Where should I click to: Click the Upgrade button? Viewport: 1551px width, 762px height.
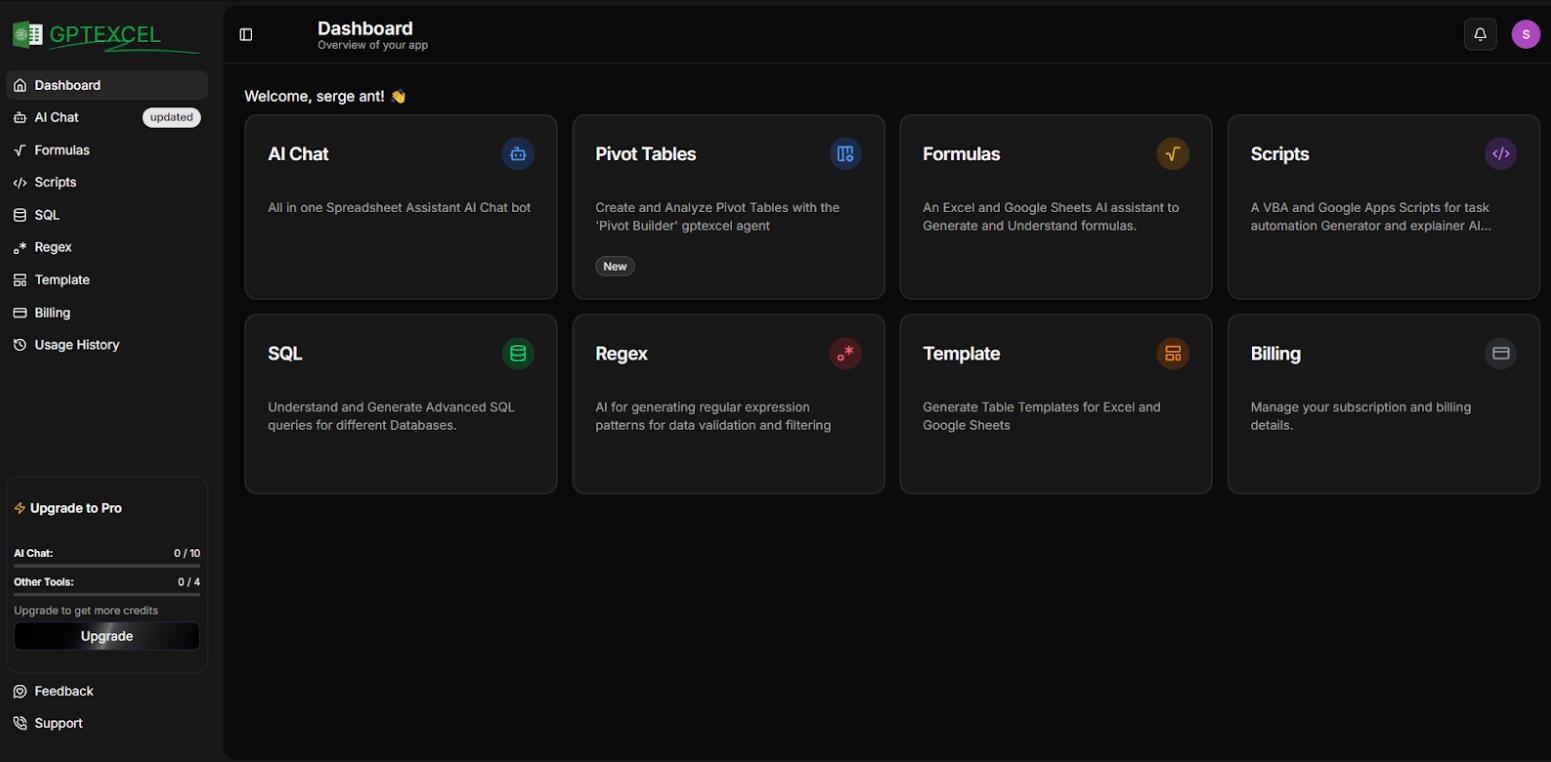(107, 636)
